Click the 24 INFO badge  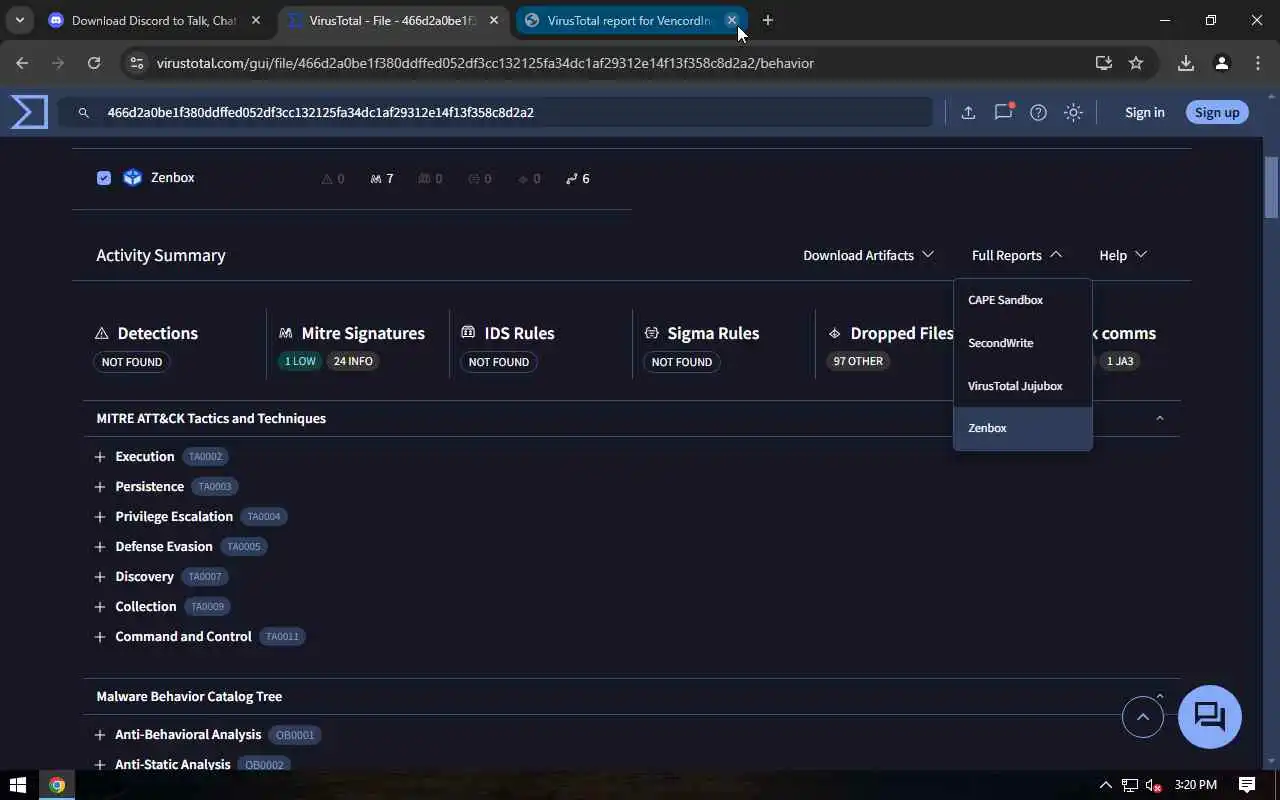353,361
